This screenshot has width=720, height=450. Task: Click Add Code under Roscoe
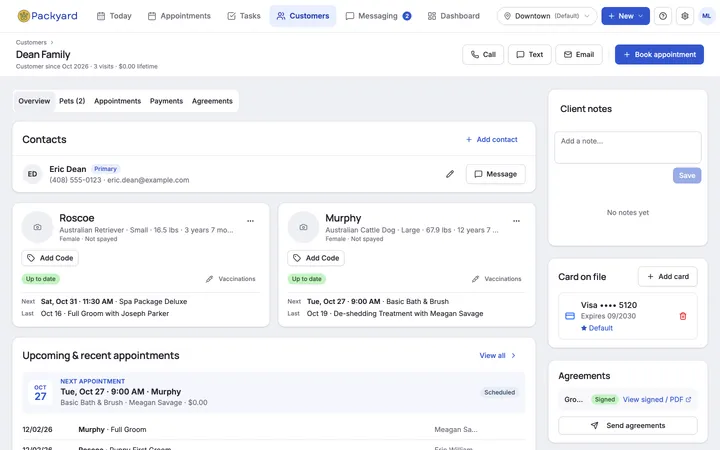pyautogui.click(x=50, y=258)
